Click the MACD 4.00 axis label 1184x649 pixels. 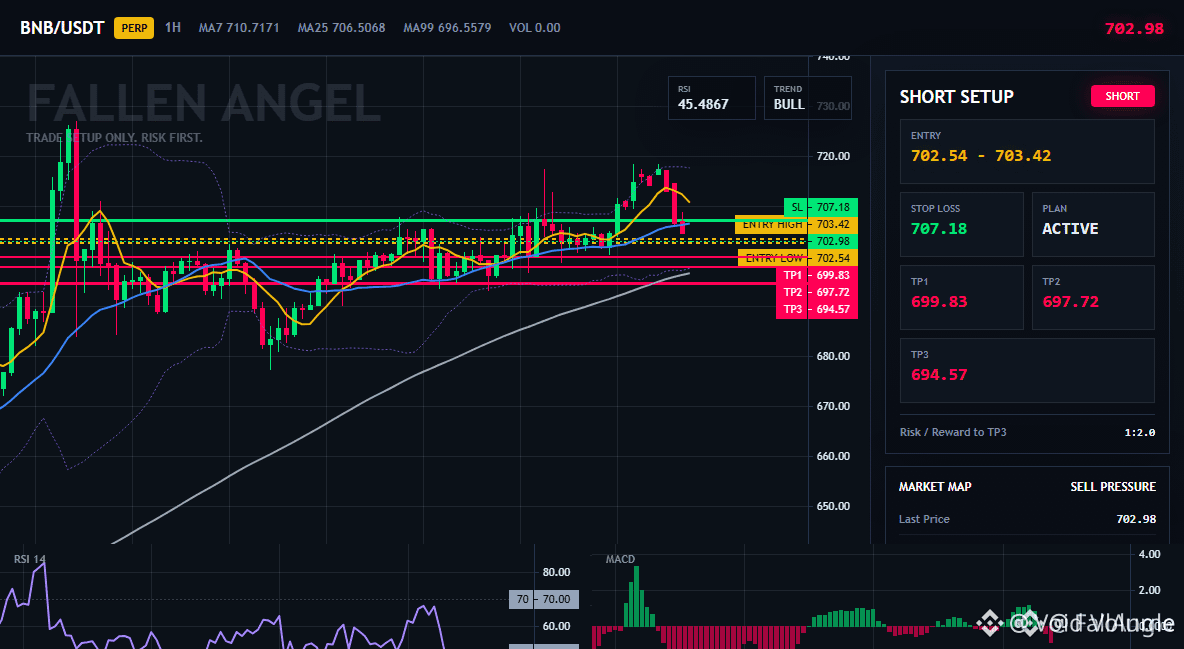pyautogui.click(x=1149, y=554)
